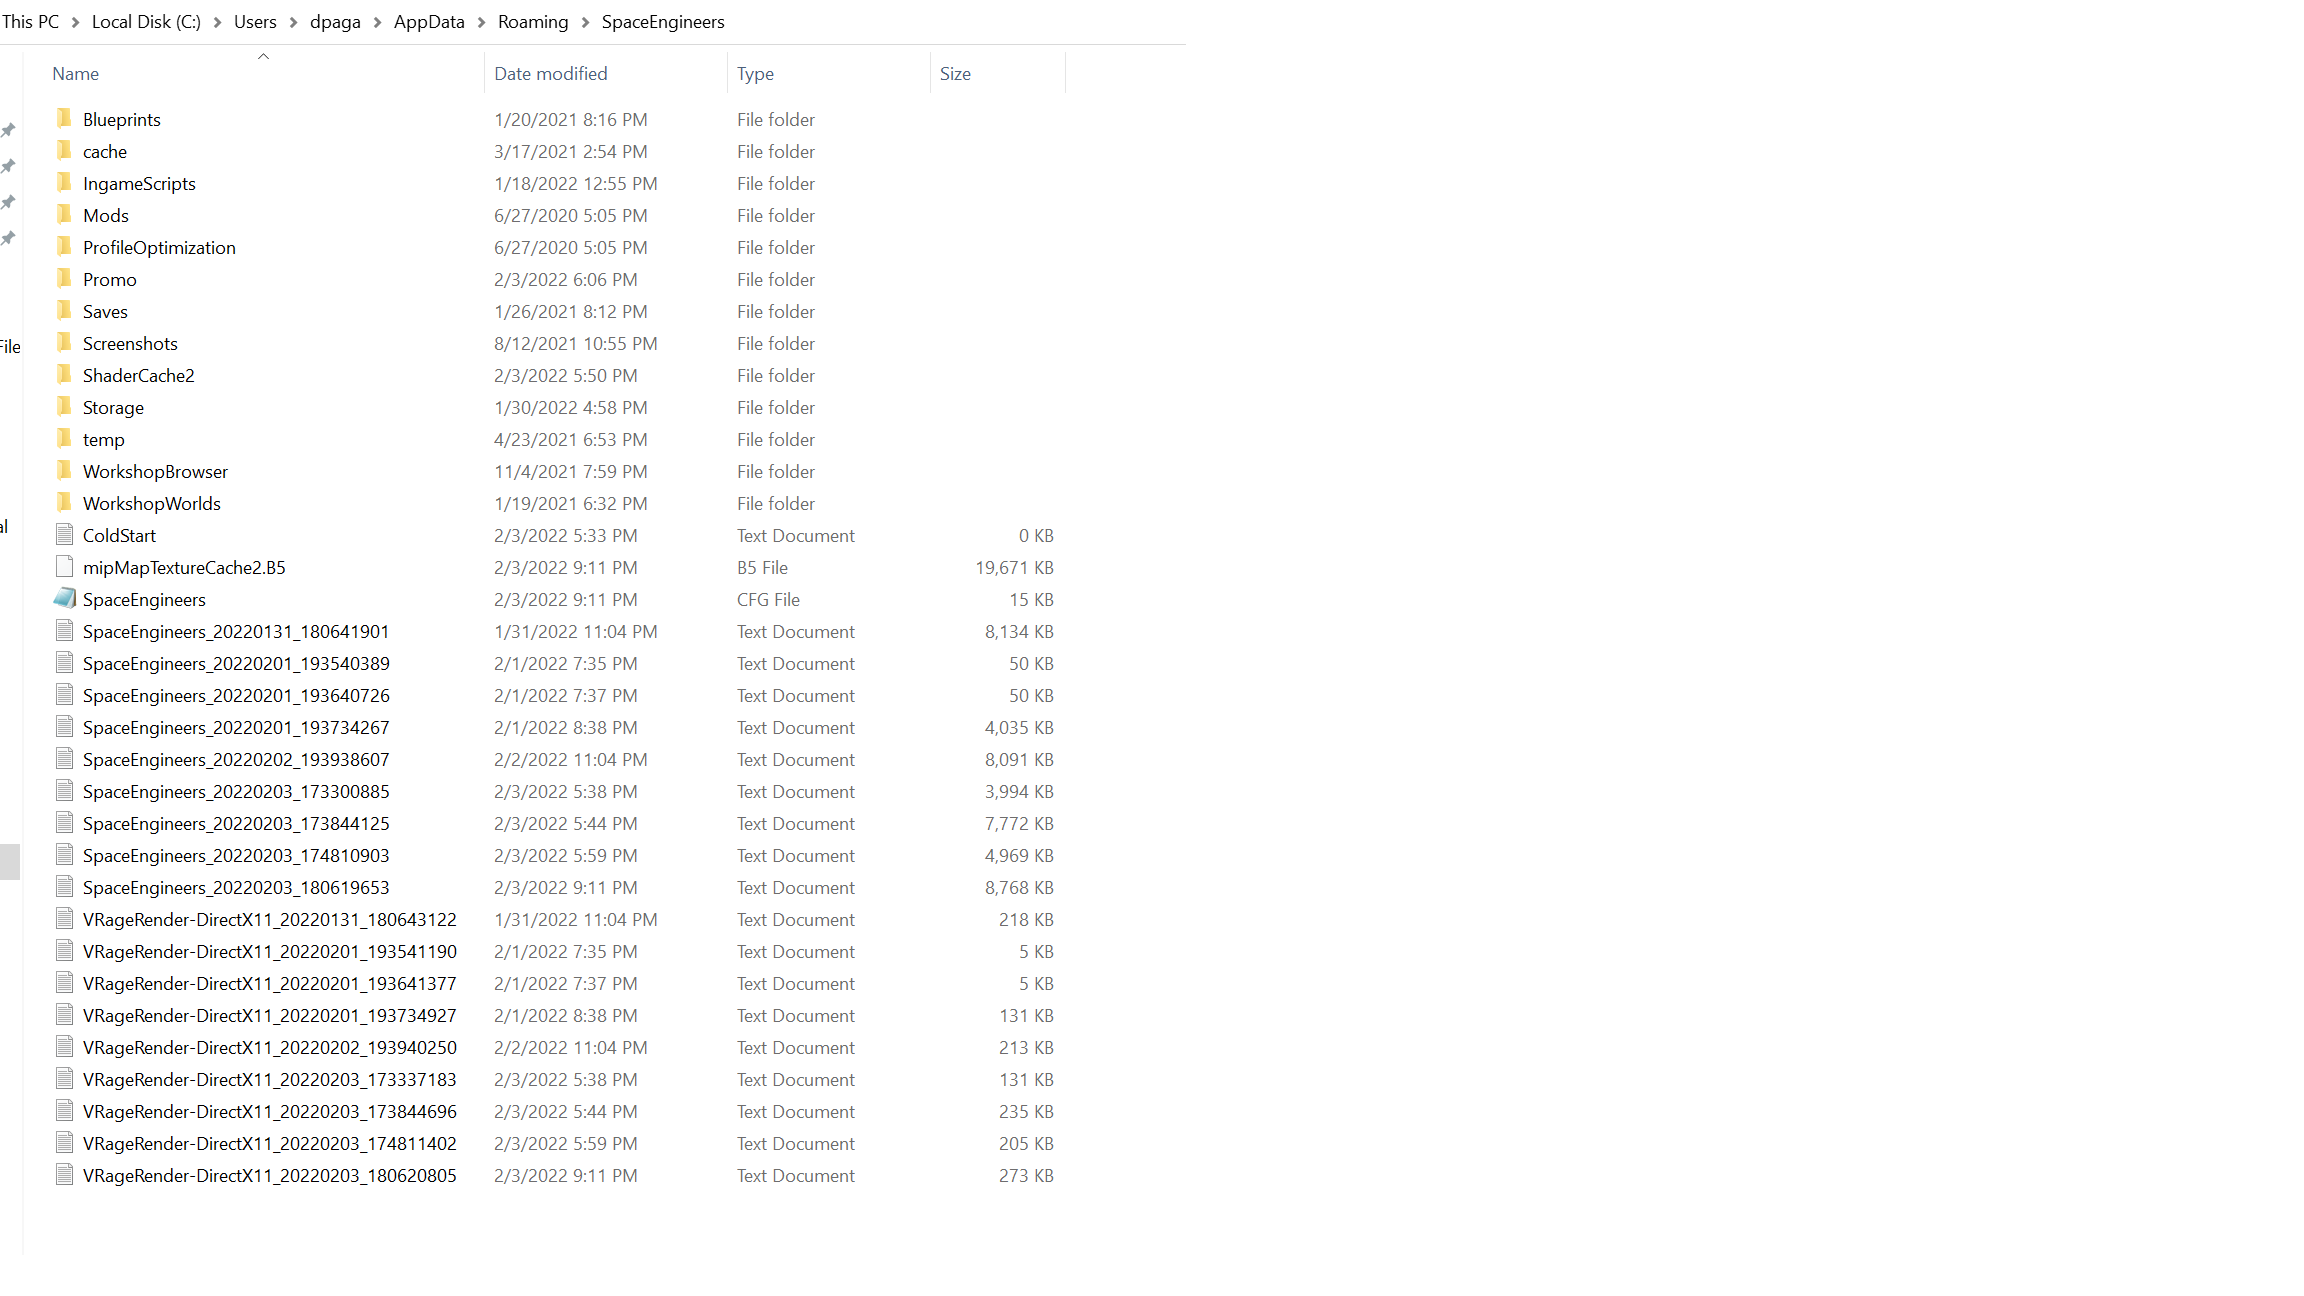The image size is (2304, 1296).
Task: Click the WorkshopWorlds folder icon
Action: (64, 503)
